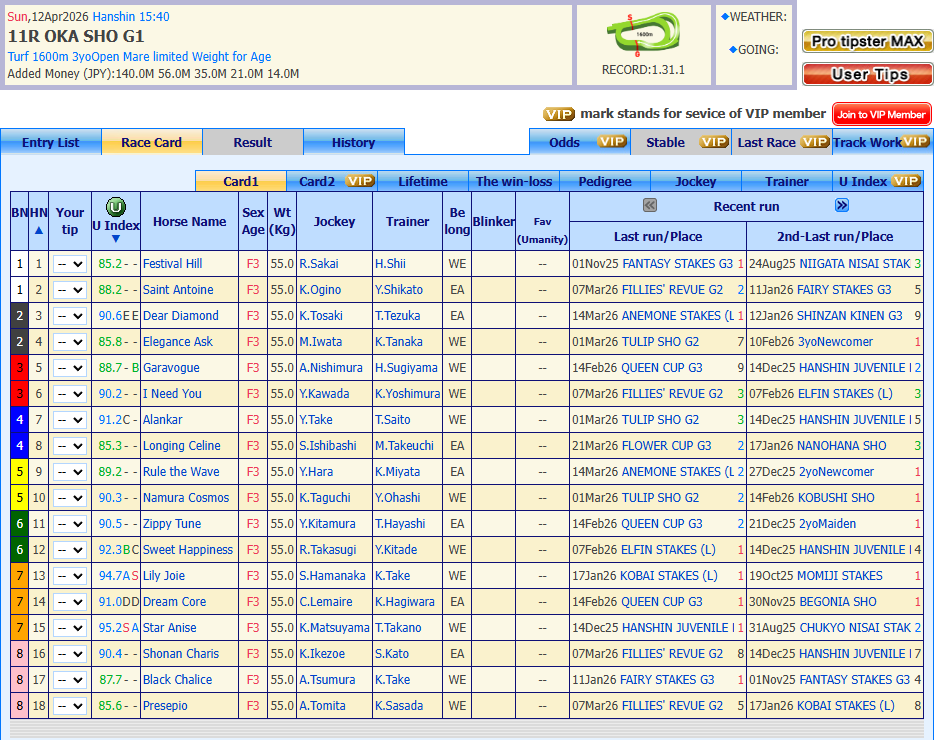Click the previous recent run double-arrow icon
The height and width of the screenshot is (740, 941).
tap(649, 206)
